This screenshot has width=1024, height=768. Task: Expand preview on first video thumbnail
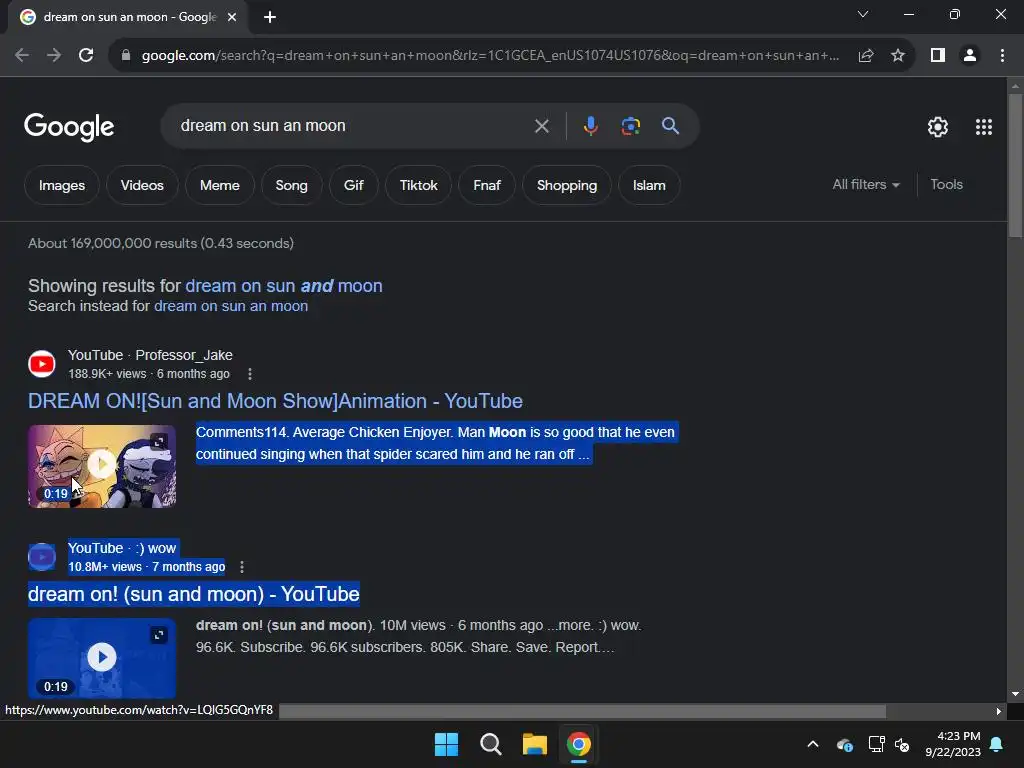pyautogui.click(x=159, y=442)
